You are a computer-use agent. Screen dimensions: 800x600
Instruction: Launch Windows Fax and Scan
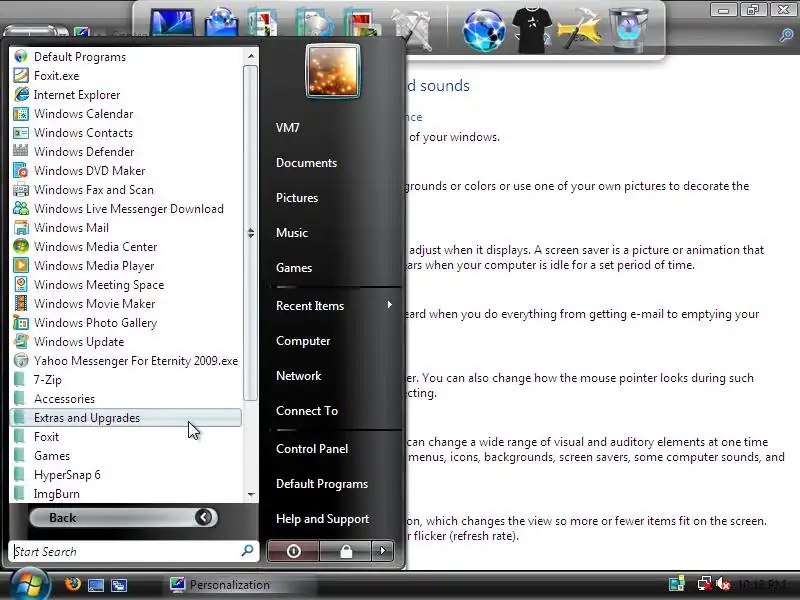pyautogui.click(x=126, y=190)
